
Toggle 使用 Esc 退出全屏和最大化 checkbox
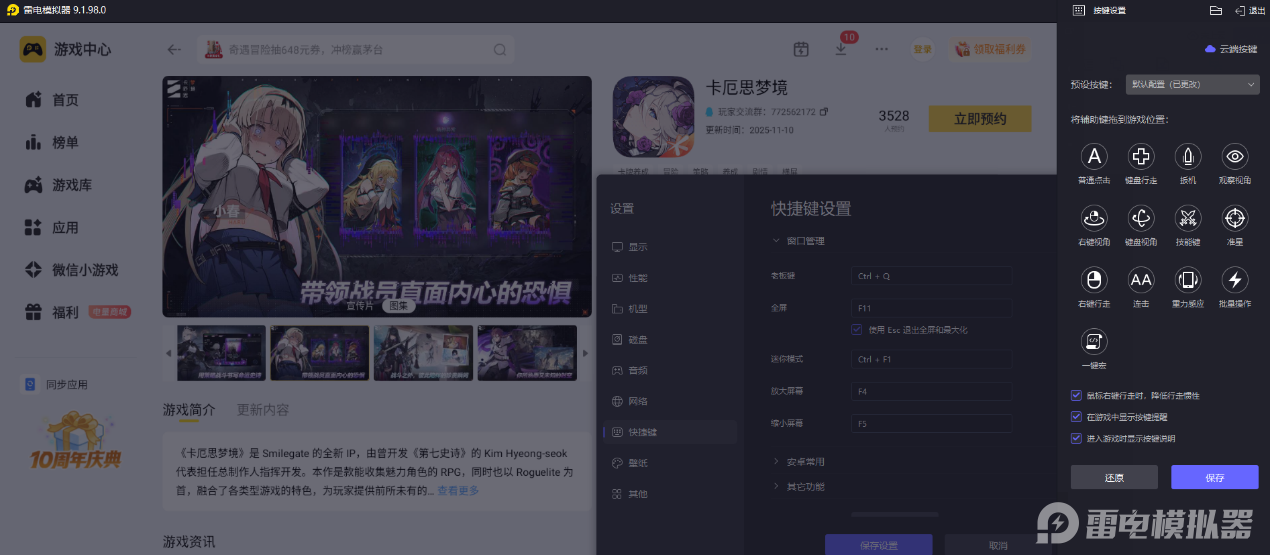(x=856, y=329)
